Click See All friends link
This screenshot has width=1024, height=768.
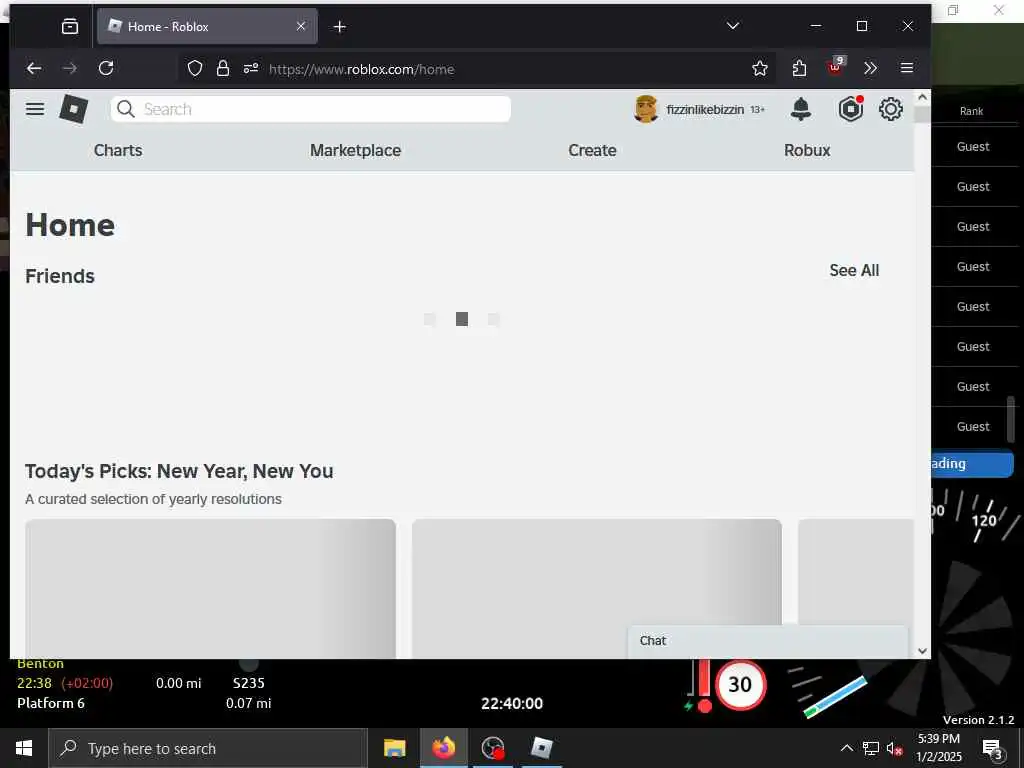point(854,270)
